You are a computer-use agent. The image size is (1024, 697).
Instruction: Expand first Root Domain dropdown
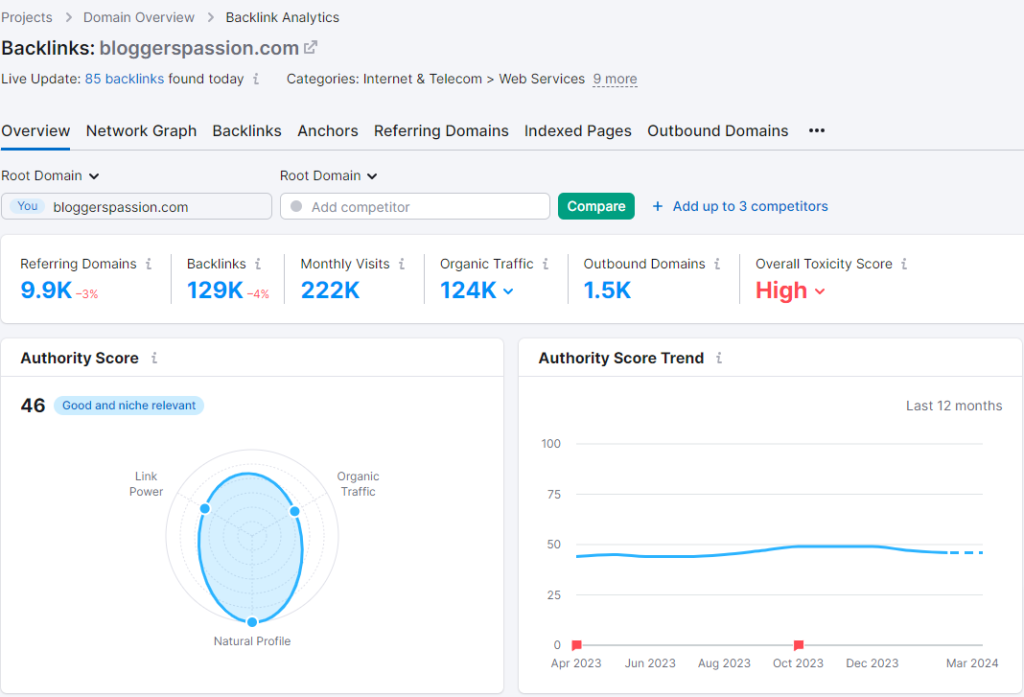pos(50,176)
